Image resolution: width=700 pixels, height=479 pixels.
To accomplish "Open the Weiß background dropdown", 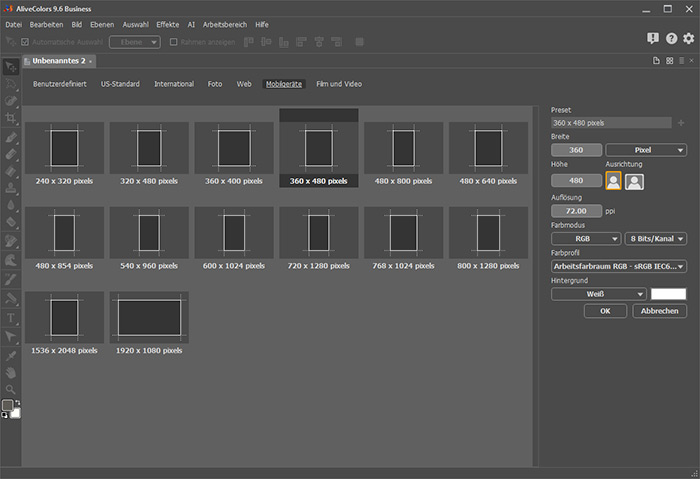I will coord(599,294).
